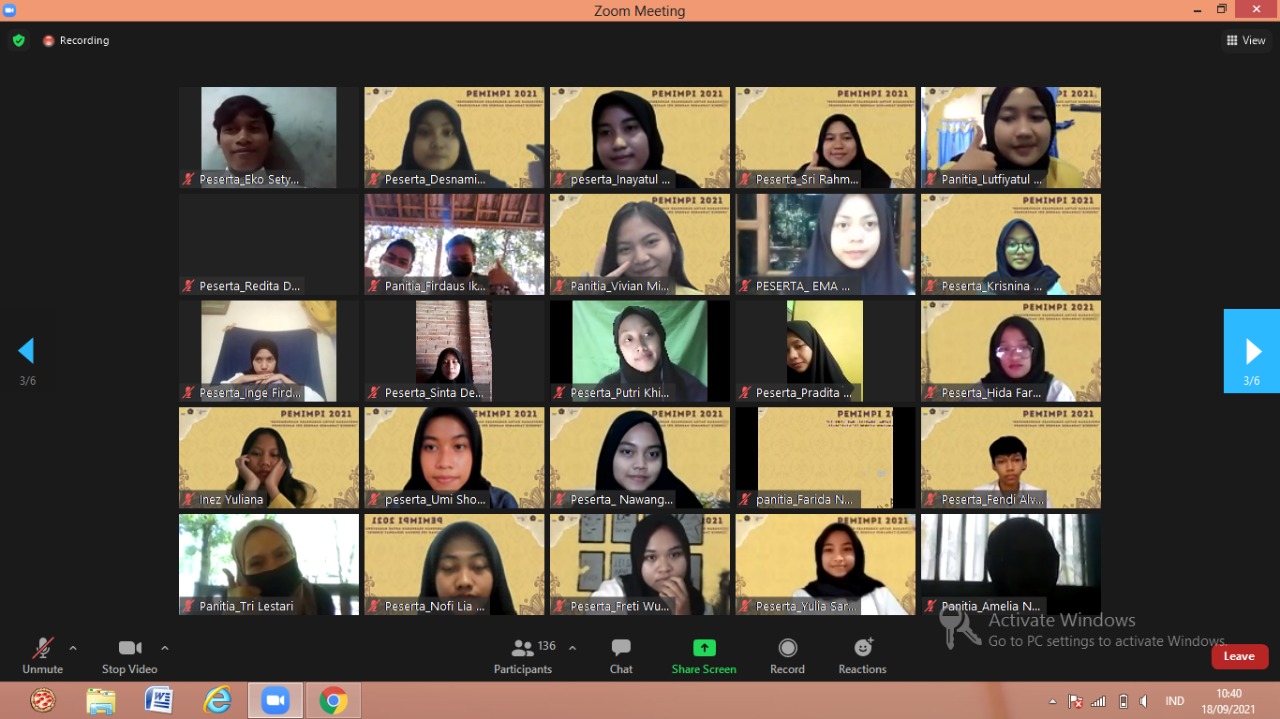Go to next gallery page arrow
1280x719 pixels.
coord(1252,351)
